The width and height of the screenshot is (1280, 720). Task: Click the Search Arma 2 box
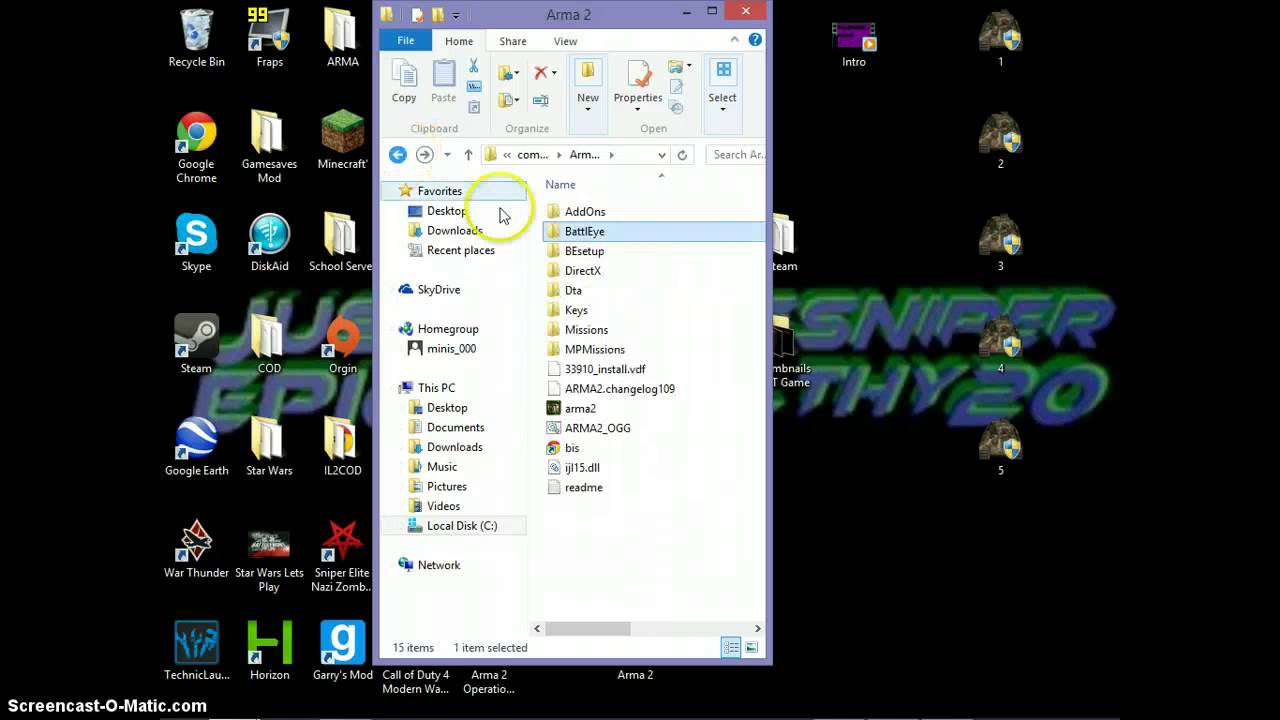735,155
